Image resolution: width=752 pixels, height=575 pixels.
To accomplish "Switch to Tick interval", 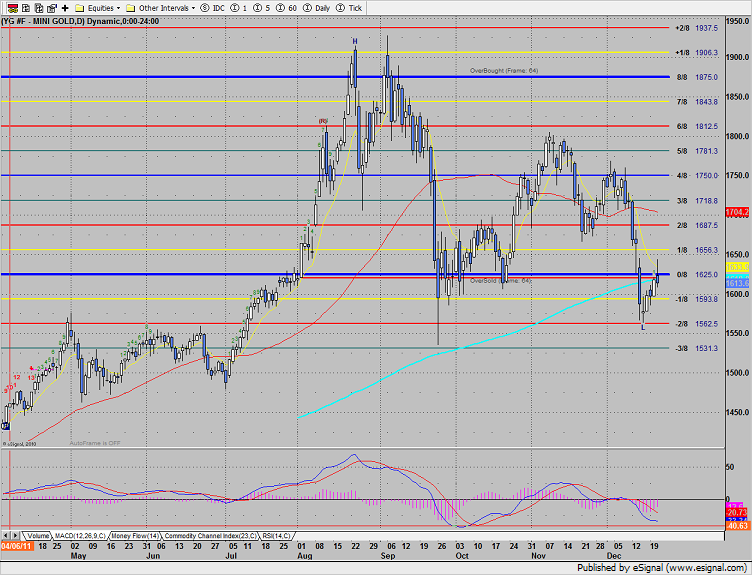I will pos(349,8).
